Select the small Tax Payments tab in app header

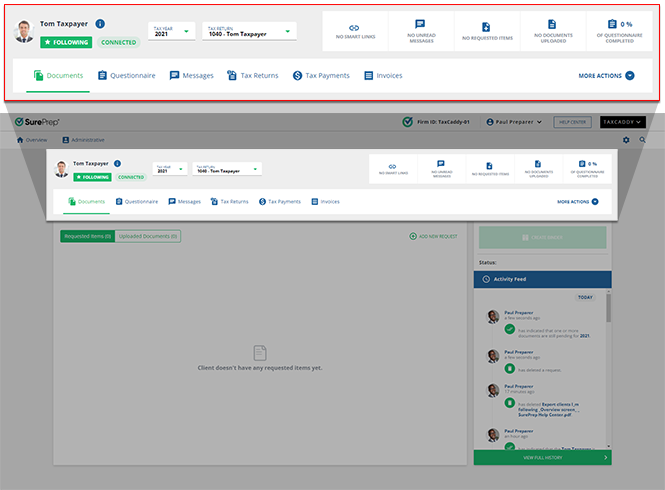pos(279,202)
